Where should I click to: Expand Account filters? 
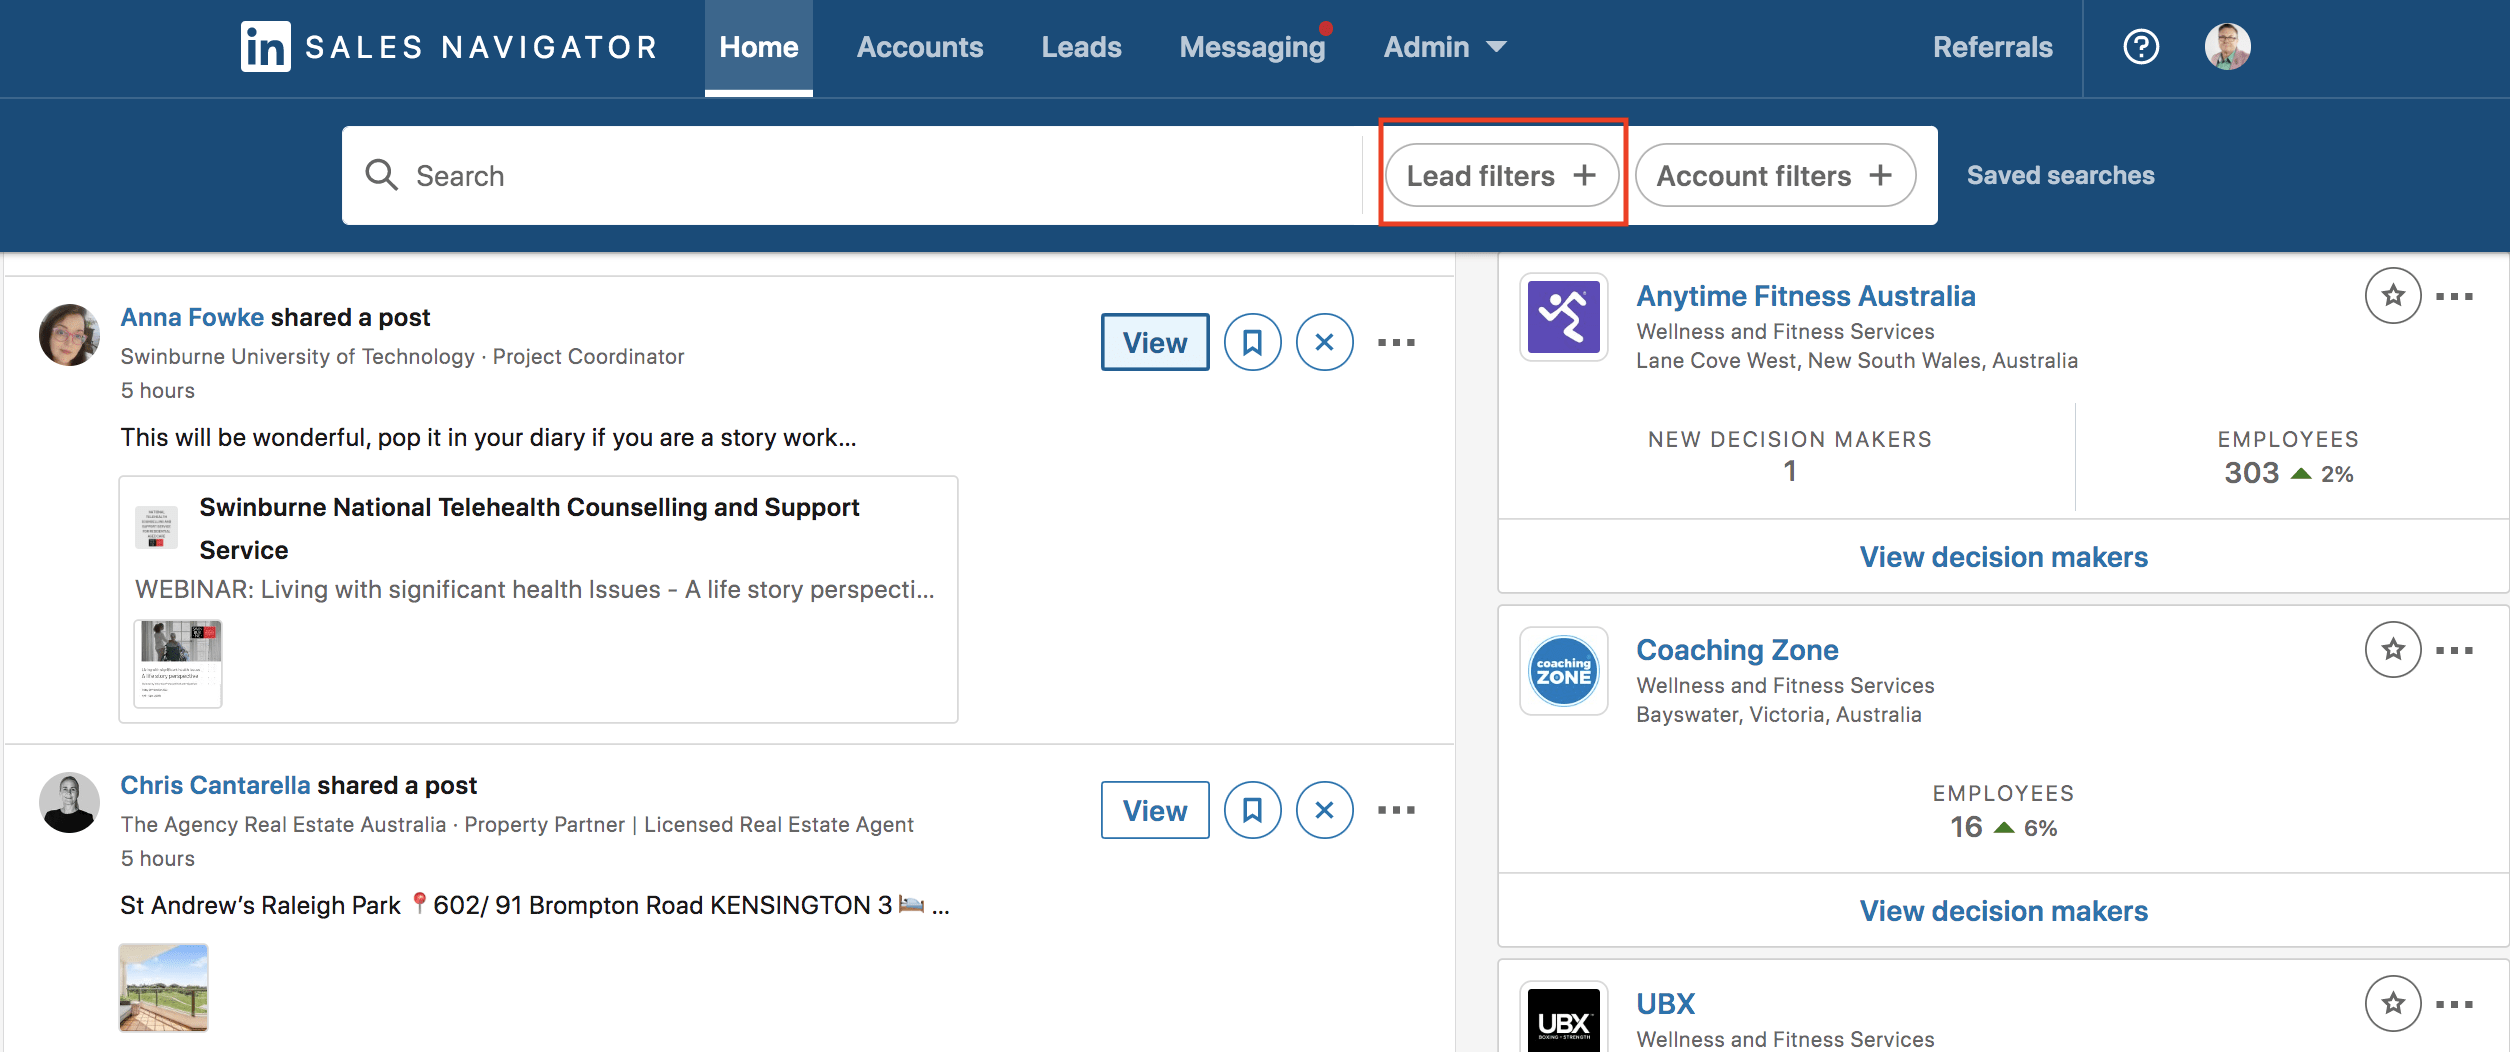[1775, 176]
